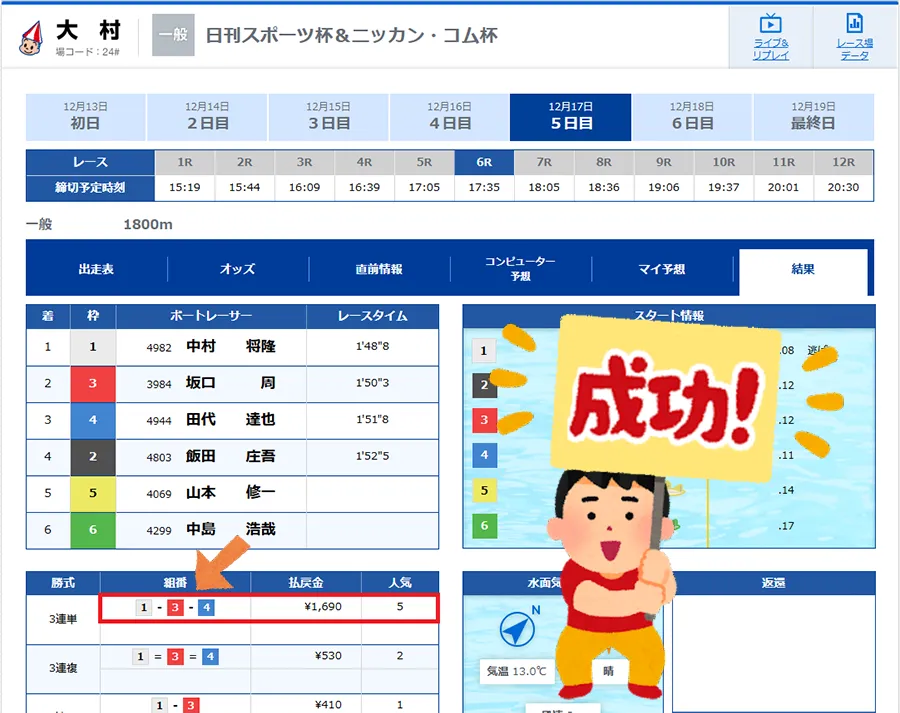Image resolution: width=900 pixels, height=713 pixels.
Task: Choose the 12月19日 最終日 date tab
Action: [x=813, y=116]
